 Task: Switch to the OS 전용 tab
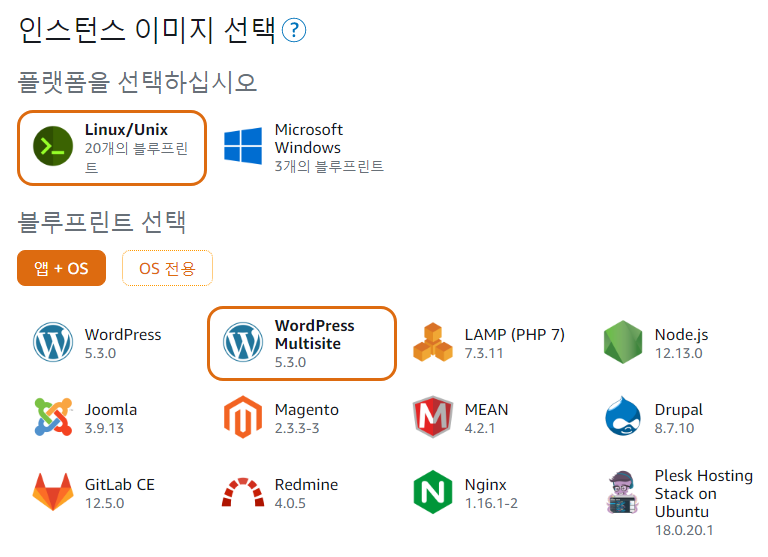[167, 268]
